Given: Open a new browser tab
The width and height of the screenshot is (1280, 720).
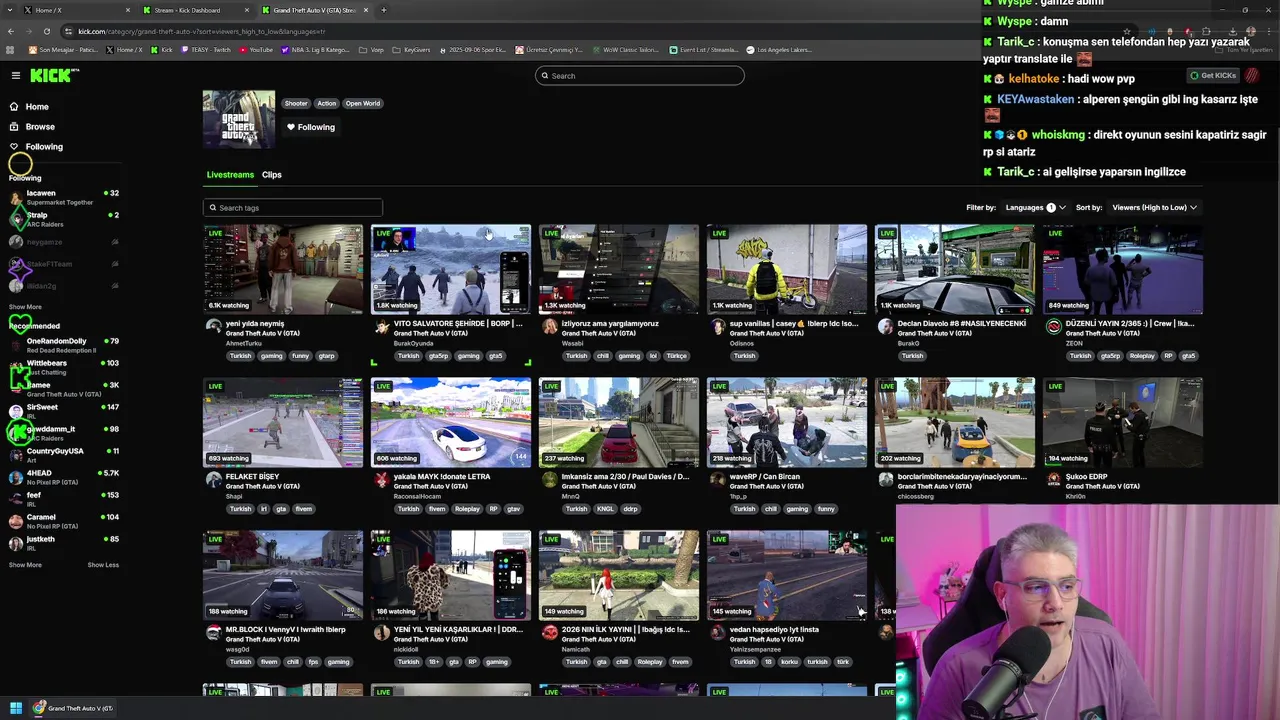Looking at the screenshot, I should coord(384,10).
